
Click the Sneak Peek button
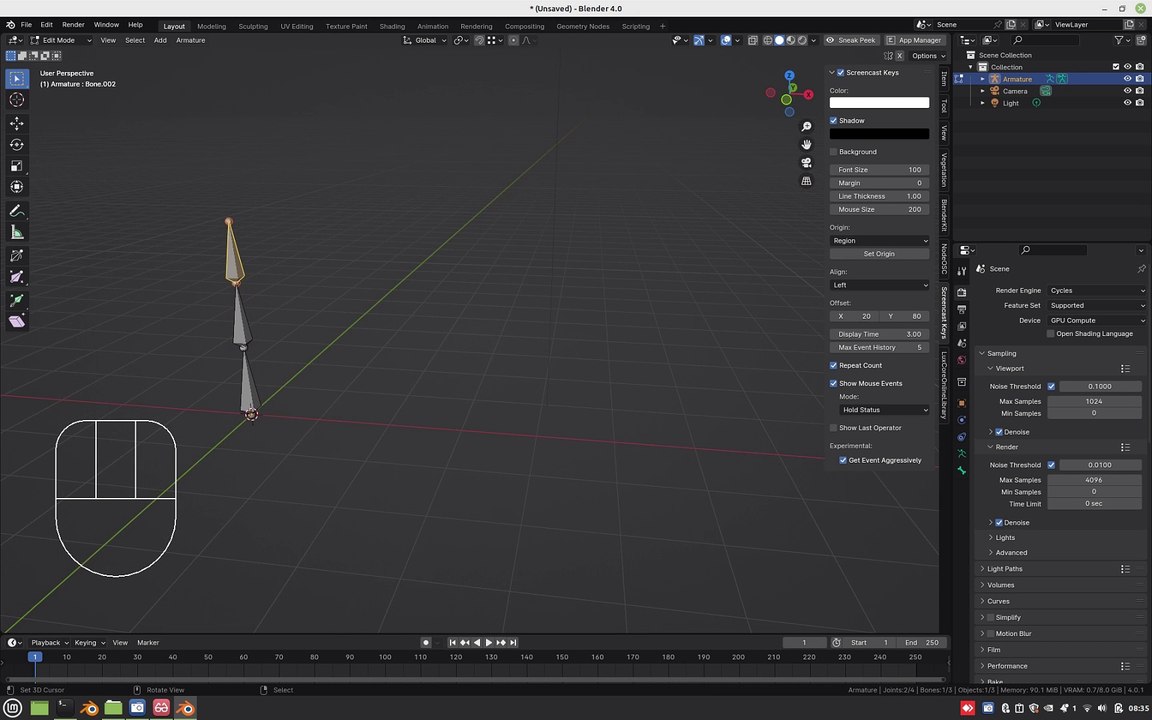852,40
